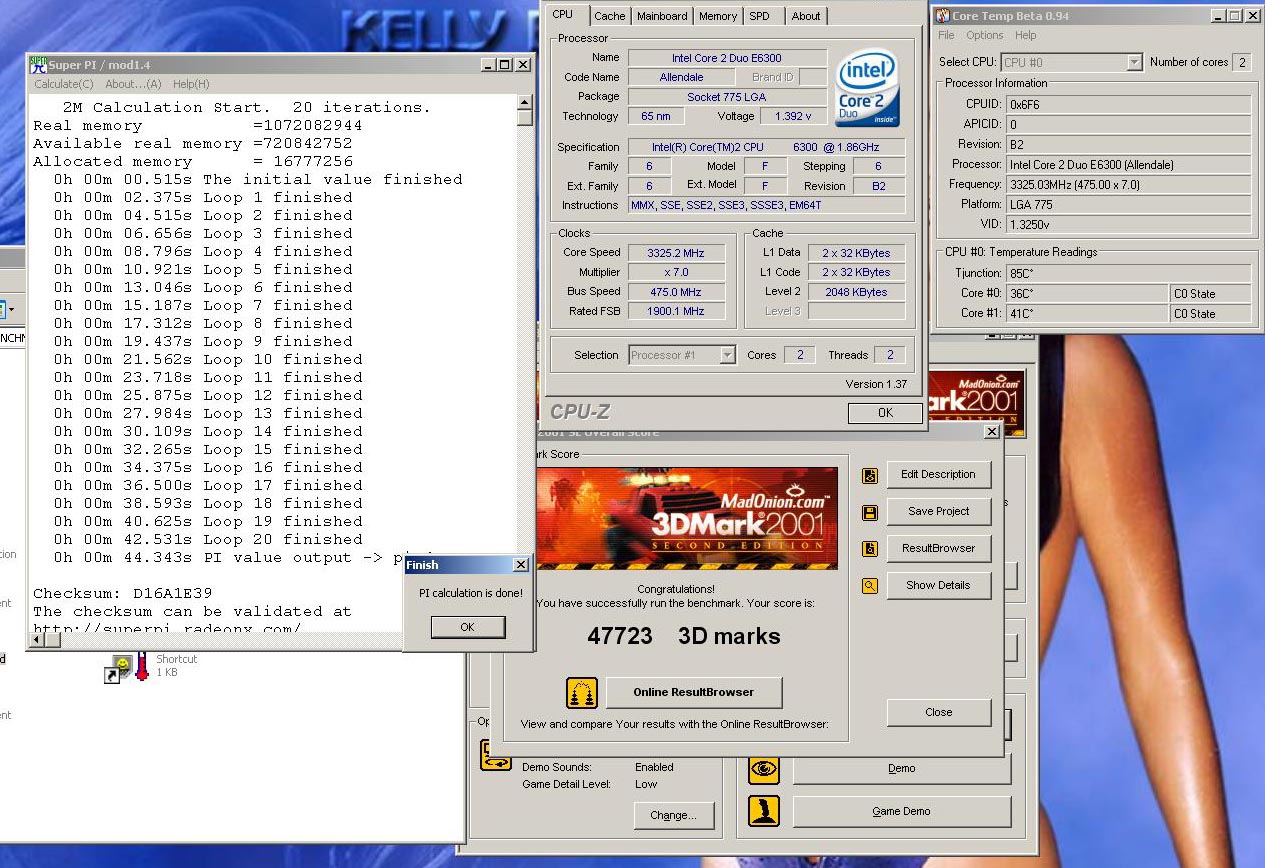Image resolution: width=1265 pixels, height=868 pixels.
Task: Click the Save Project floppy disk icon
Action: pyautogui.click(x=870, y=512)
